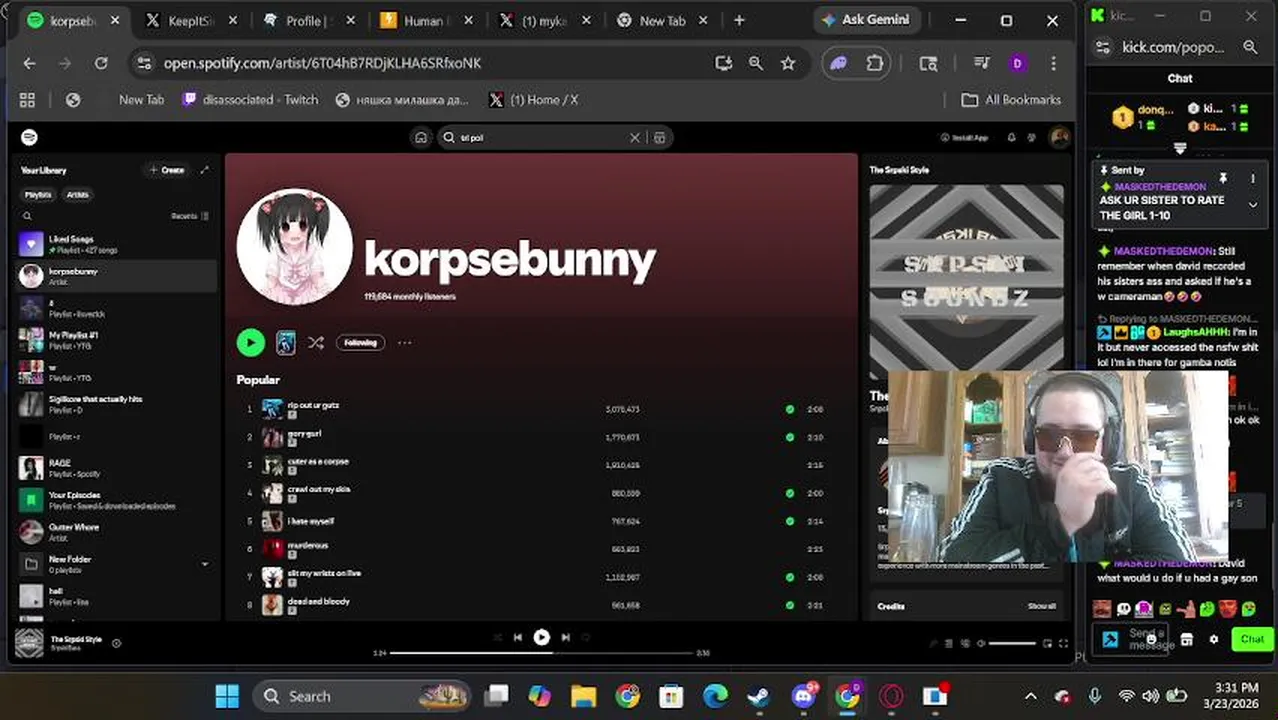The width and height of the screenshot is (1278, 720).
Task: Play track rip out ur guts
Action: tap(313, 405)
